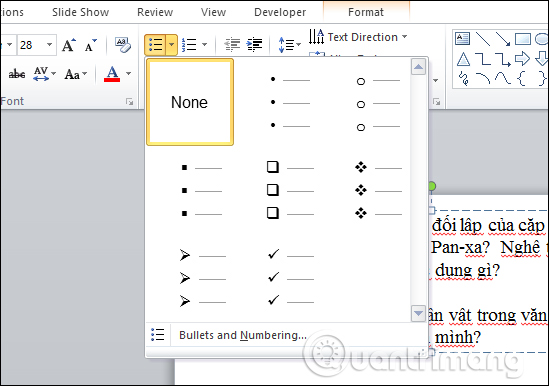Select the Right Brace shape
The width and height of the screenshot is (549, 386).
point(541,78)
